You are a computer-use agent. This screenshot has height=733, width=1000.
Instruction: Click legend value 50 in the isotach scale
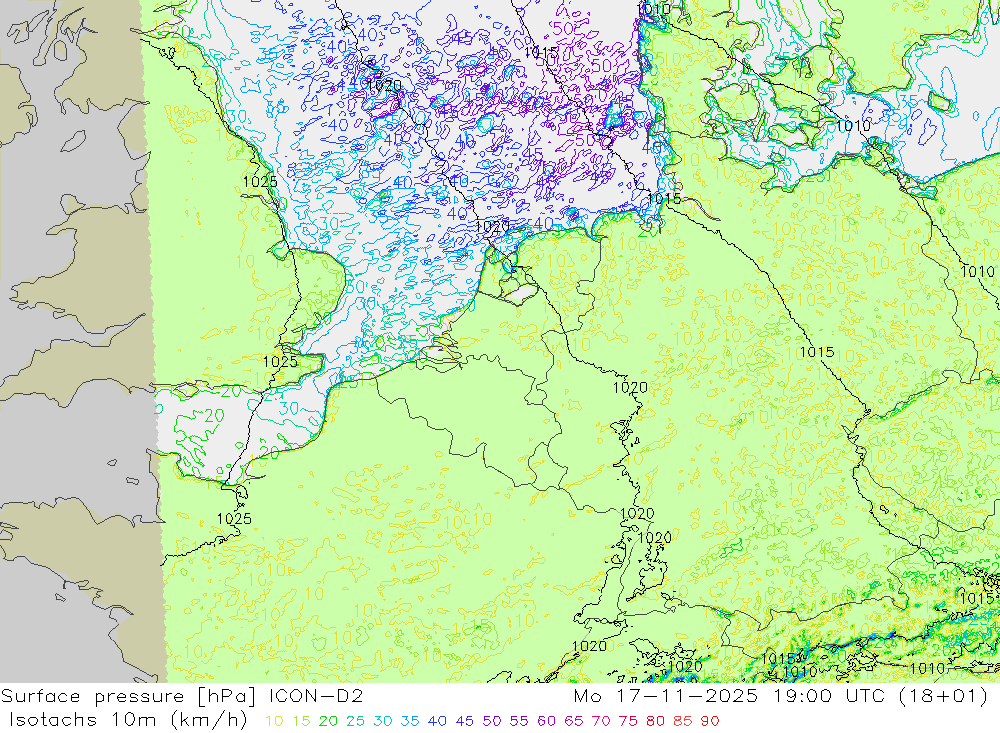tap(492, 722)
